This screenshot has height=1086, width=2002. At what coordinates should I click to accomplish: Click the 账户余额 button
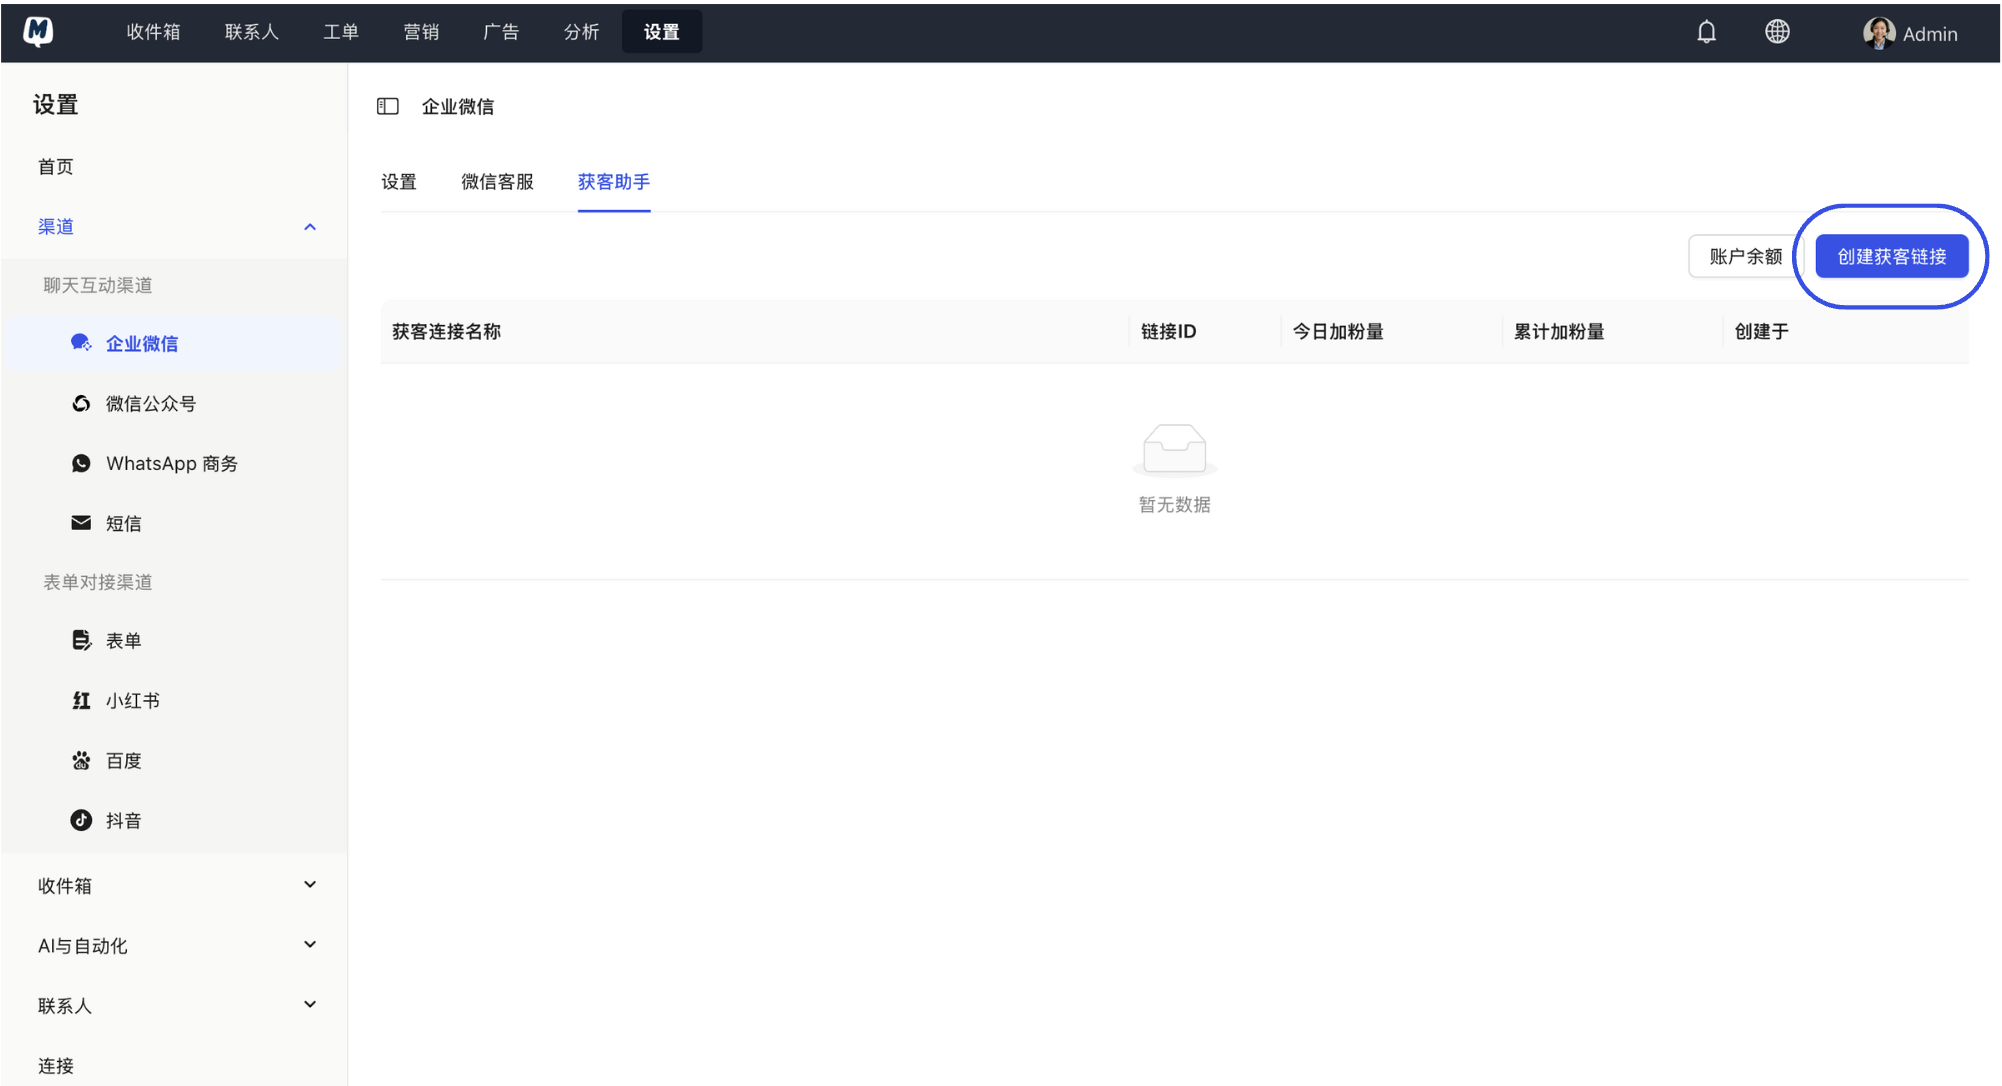tap(1745, 256)
